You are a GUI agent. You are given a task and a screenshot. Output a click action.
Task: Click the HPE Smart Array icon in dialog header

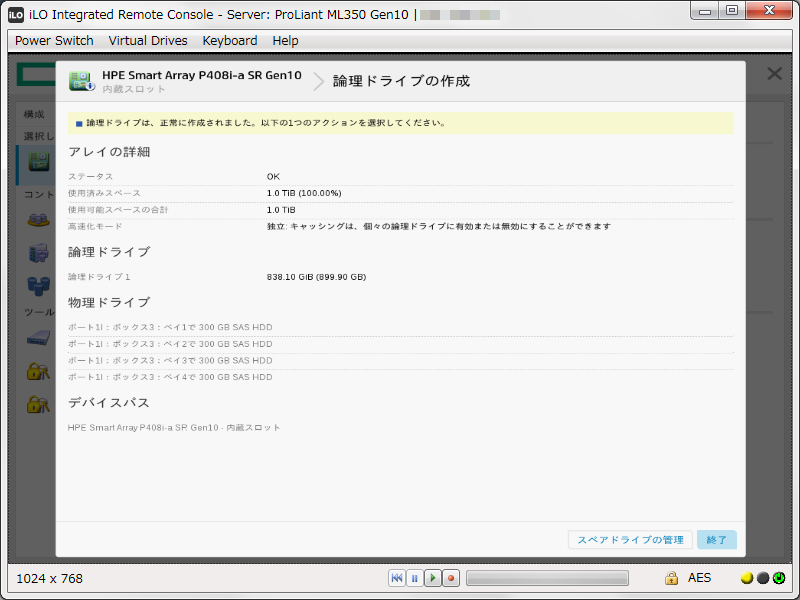tap(81, 80)
